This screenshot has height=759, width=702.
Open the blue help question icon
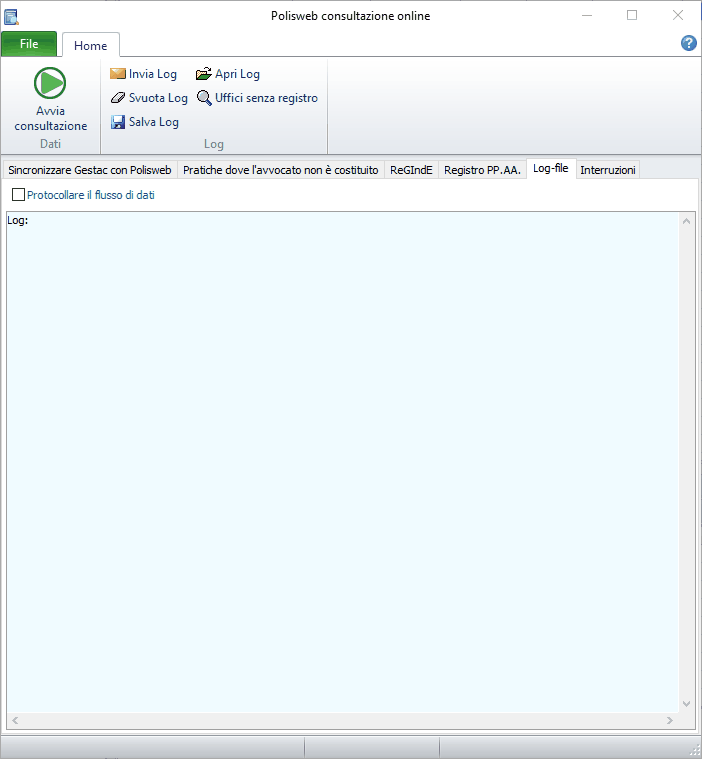(688, 43)
